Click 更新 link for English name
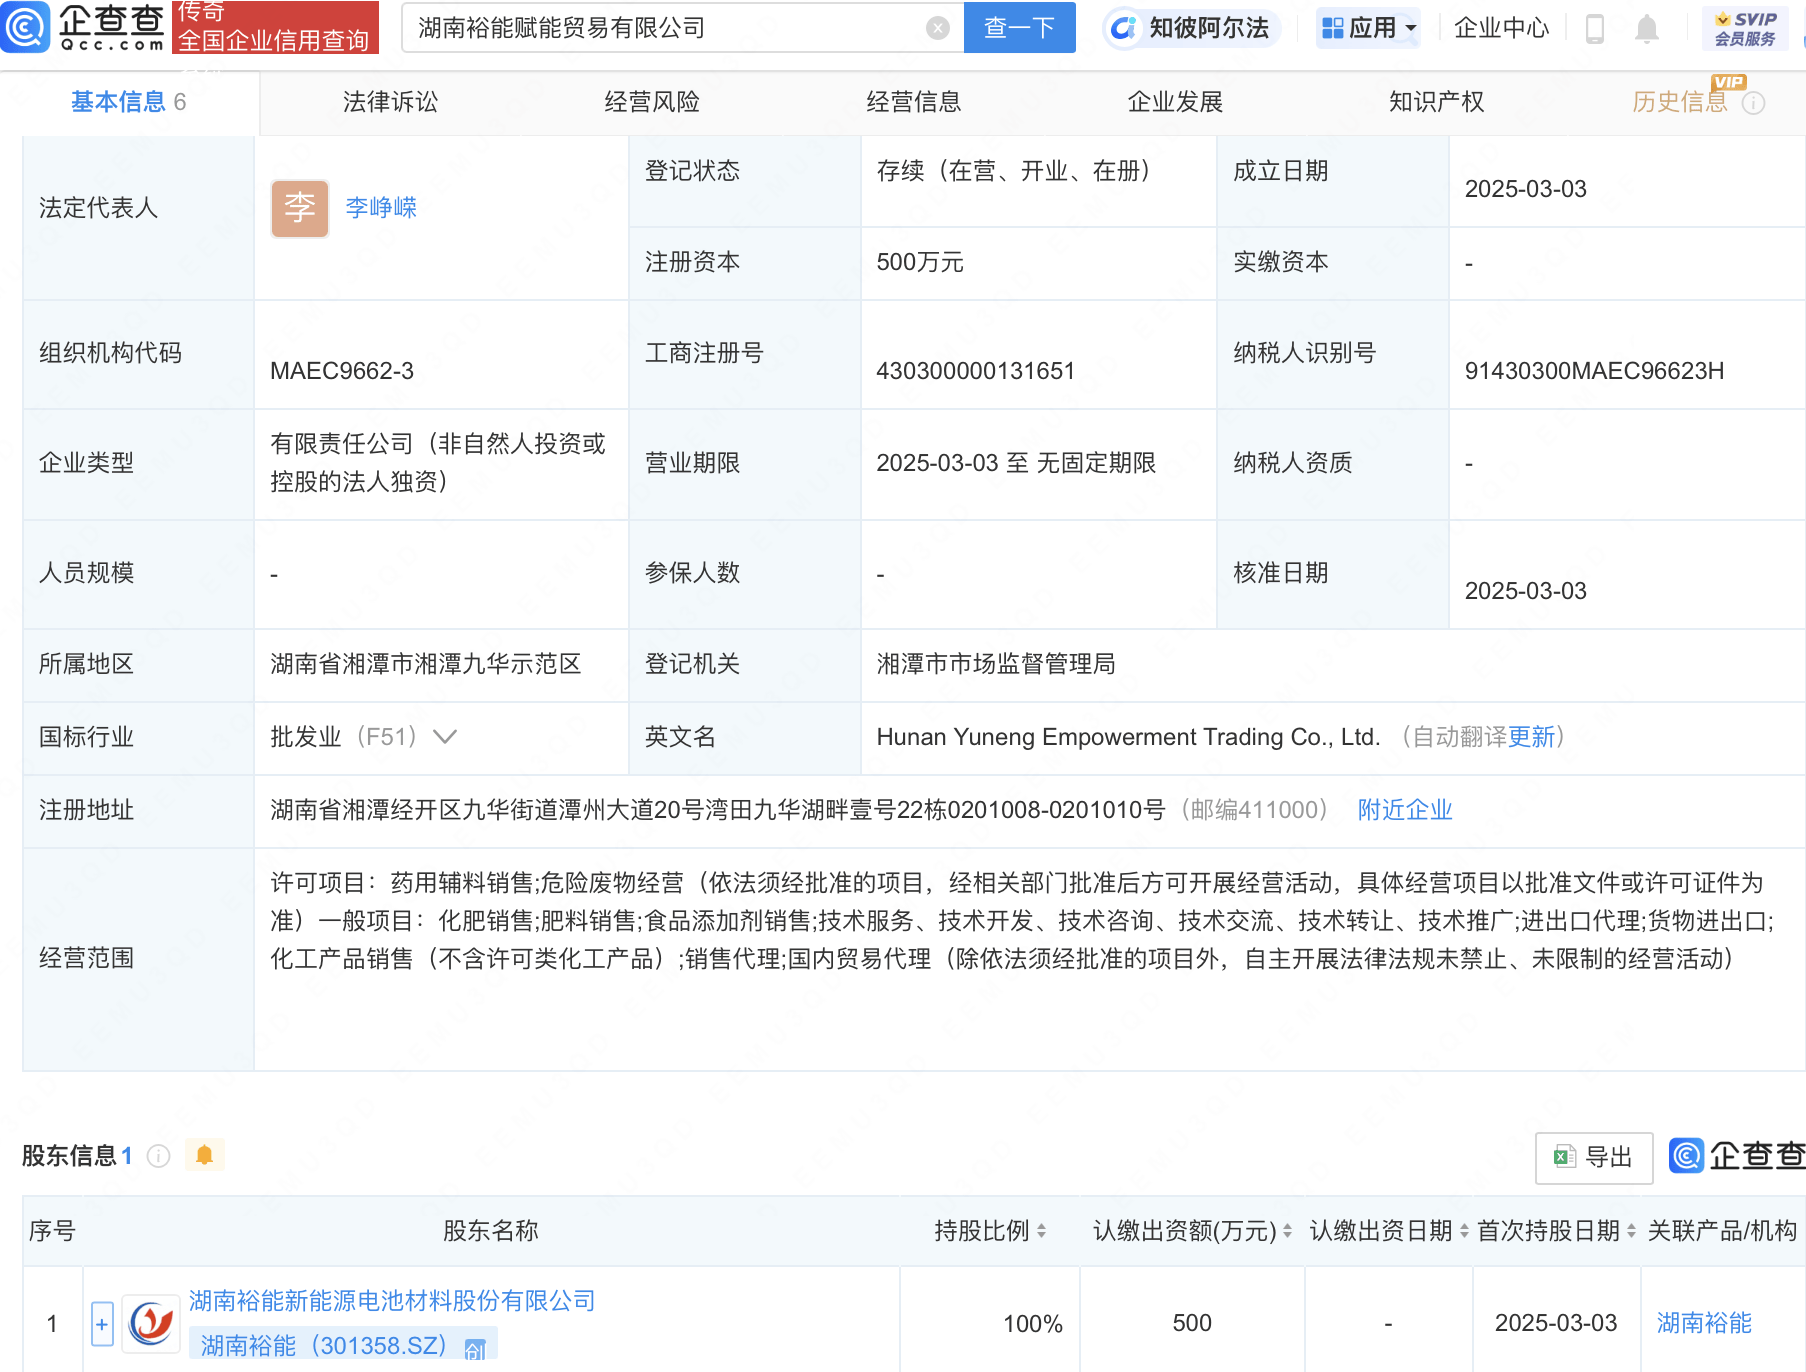 point(1532,737)
